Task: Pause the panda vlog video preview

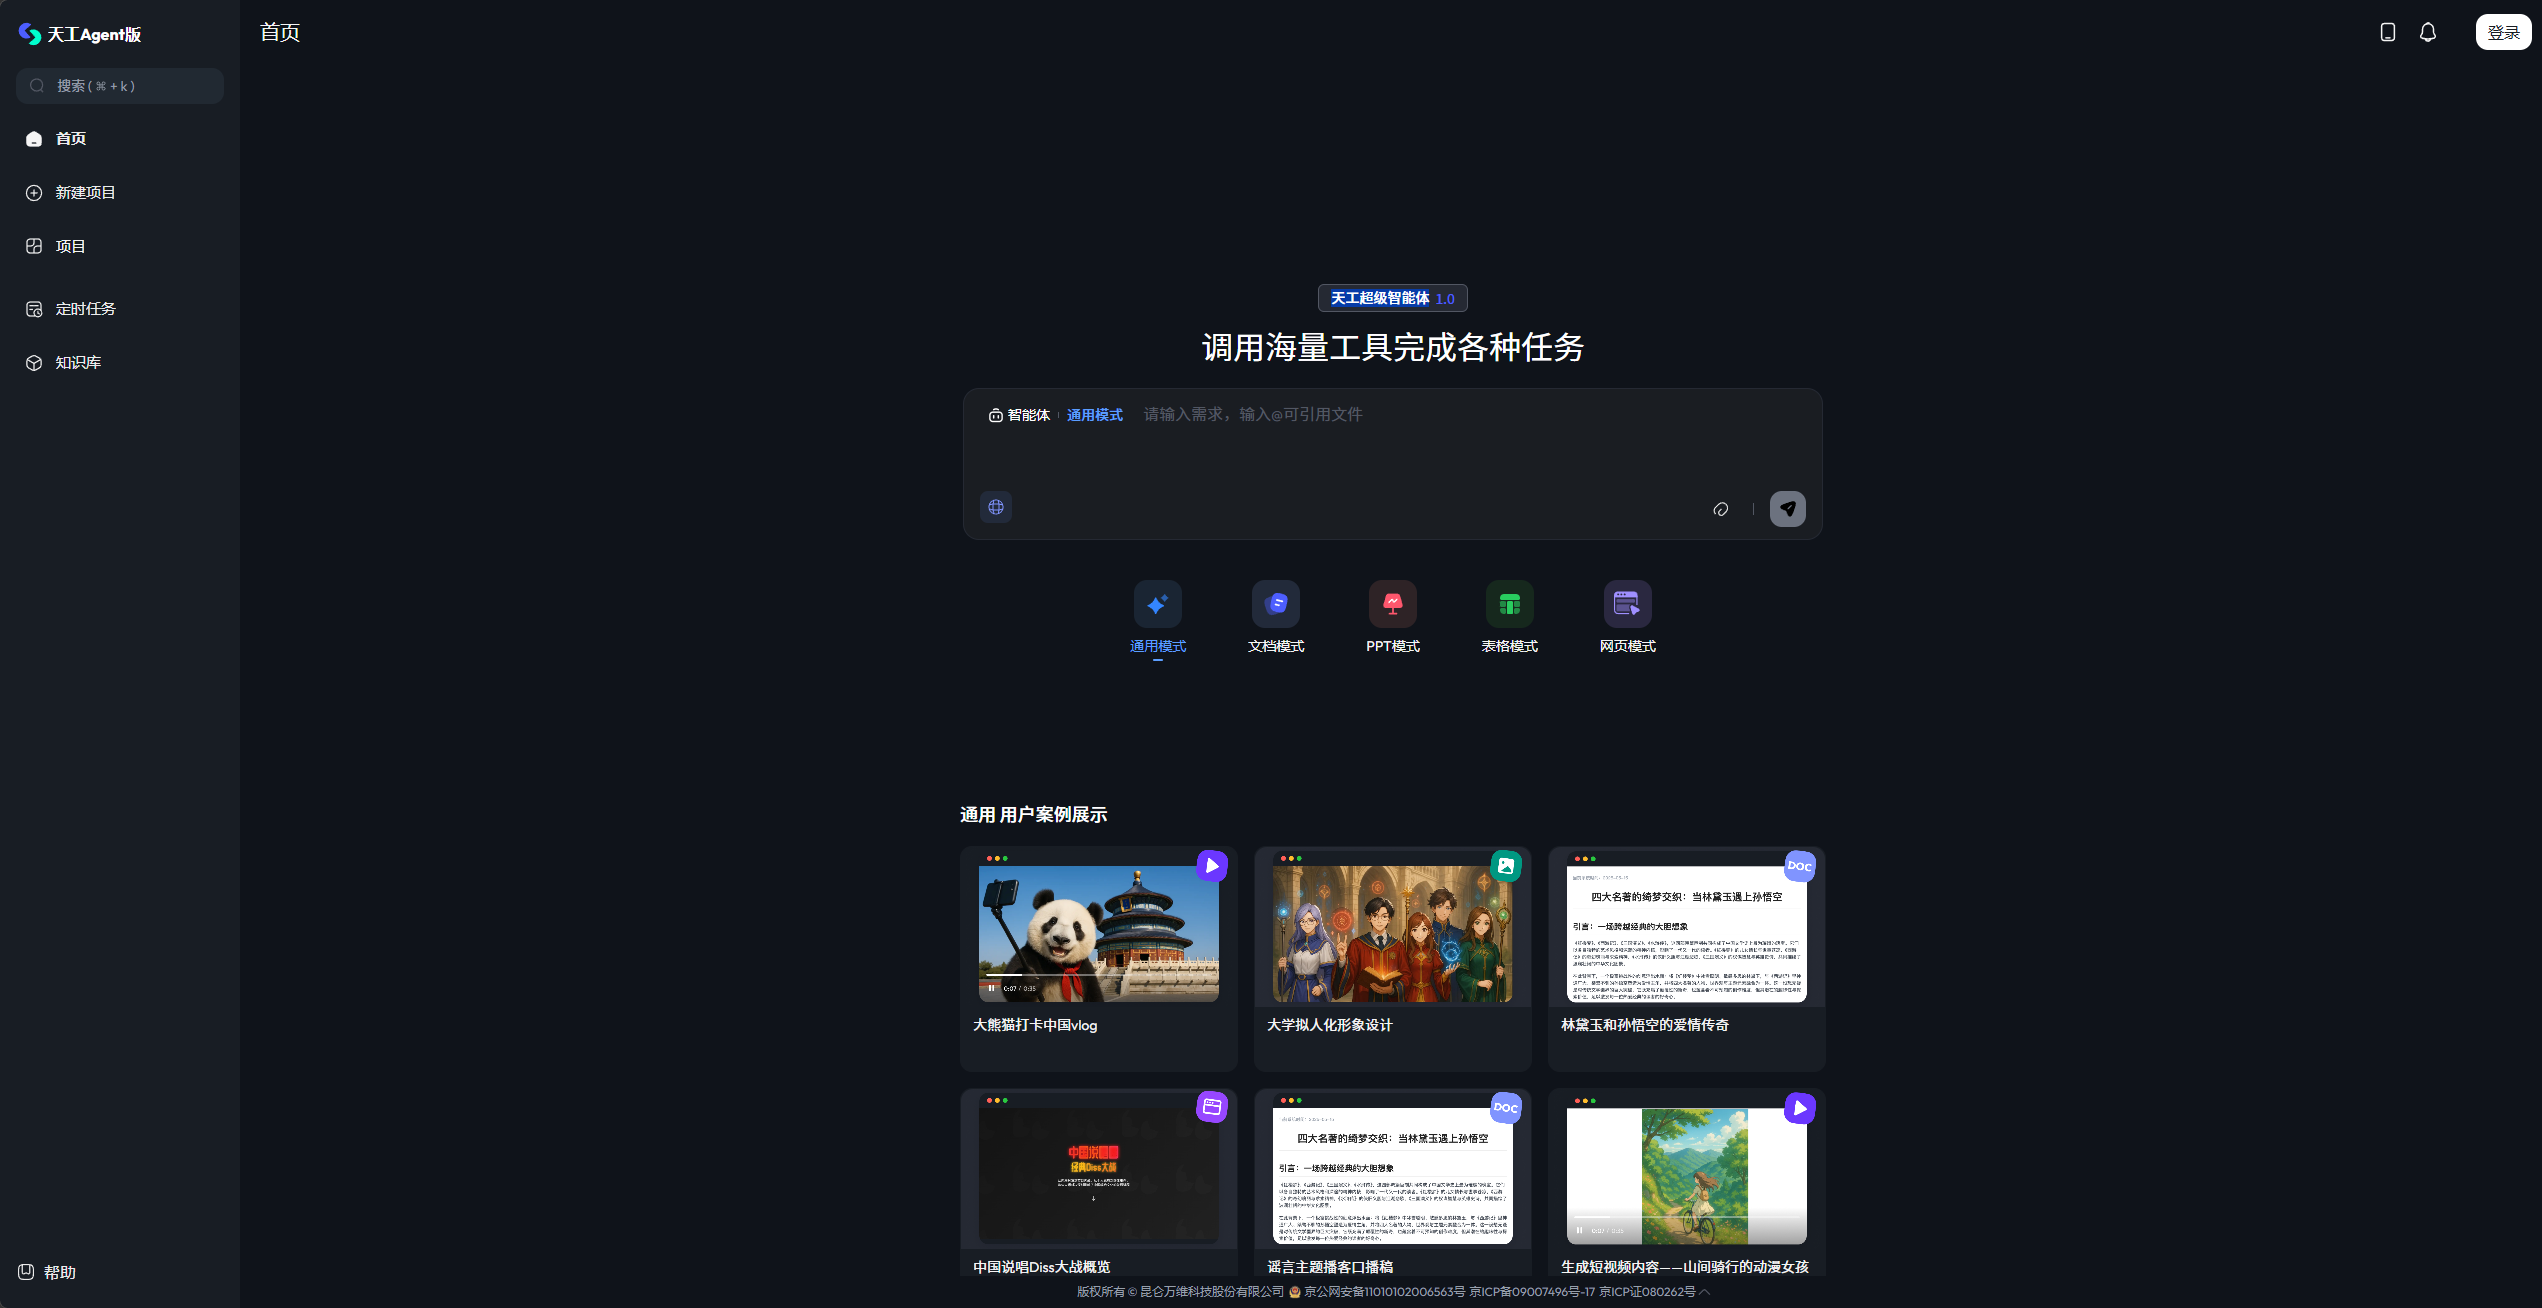Action: 991,988
